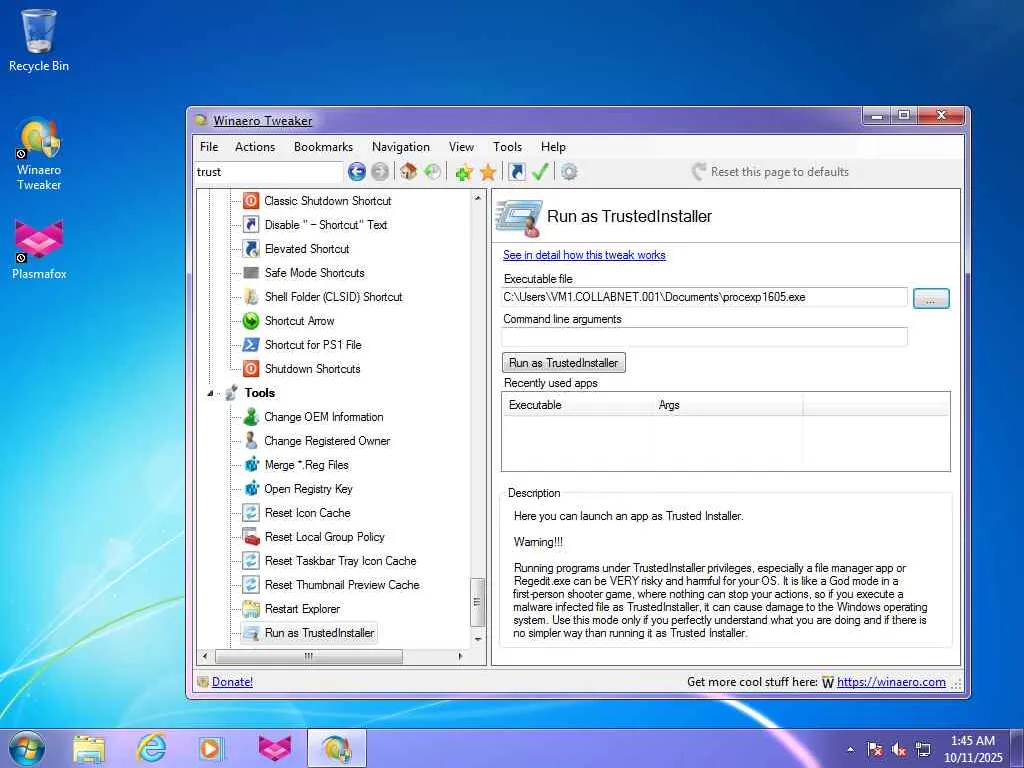The height and width of the screenshot is (768, 1024).
Task: Select Classic Shutdown Shortcut icon in tree
Action: point(251,200)
